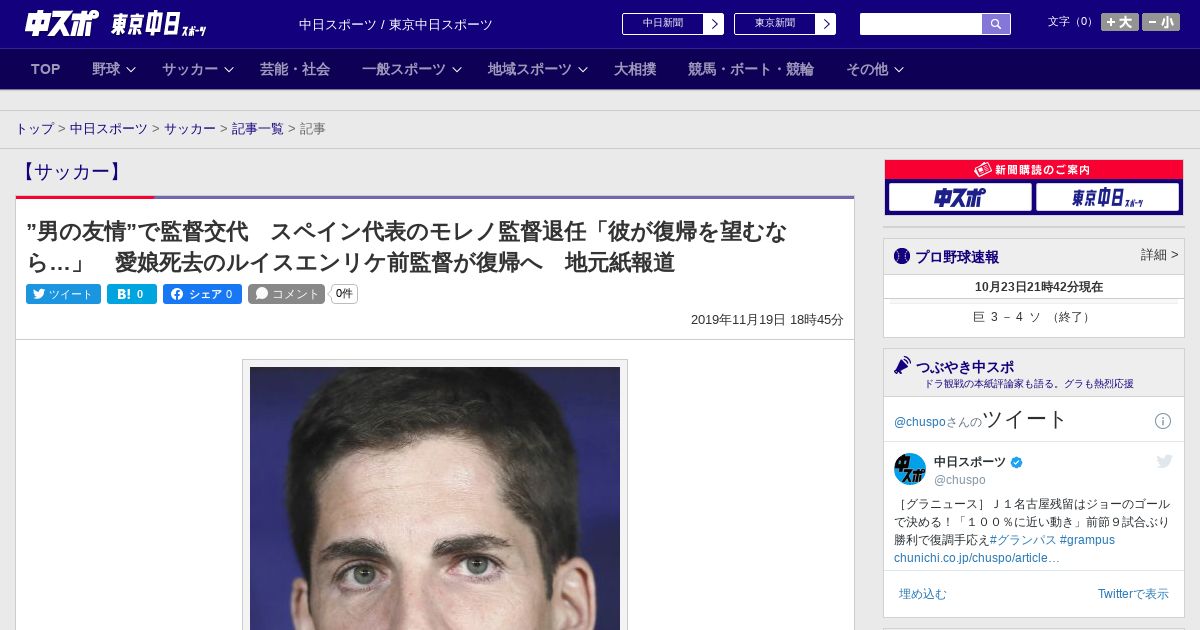Click the article headline text
Image resolution: width=1200 pixels, height=630 pixels.
[407, 247]
